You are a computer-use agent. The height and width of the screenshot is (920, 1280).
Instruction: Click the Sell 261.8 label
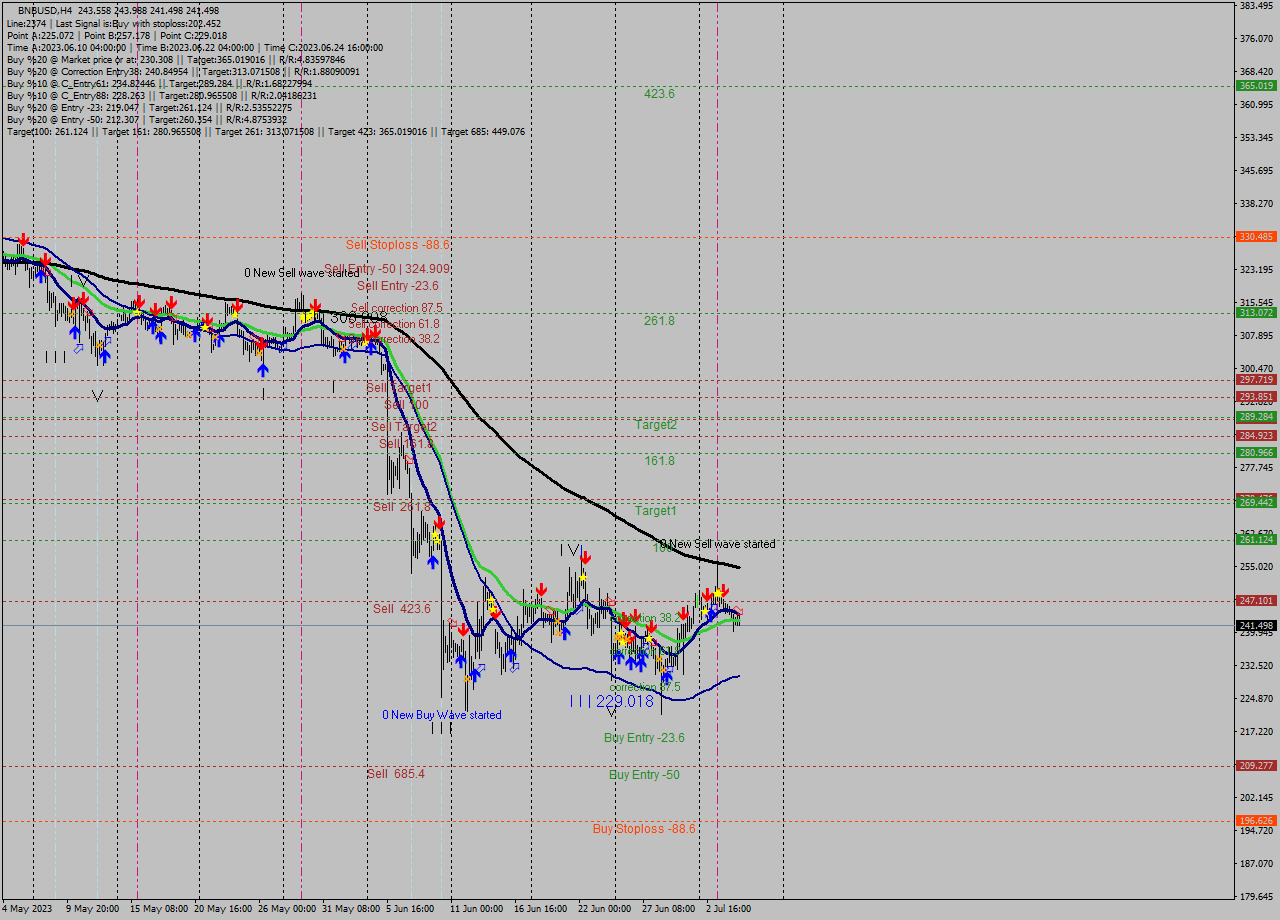[x=402, y=507]
